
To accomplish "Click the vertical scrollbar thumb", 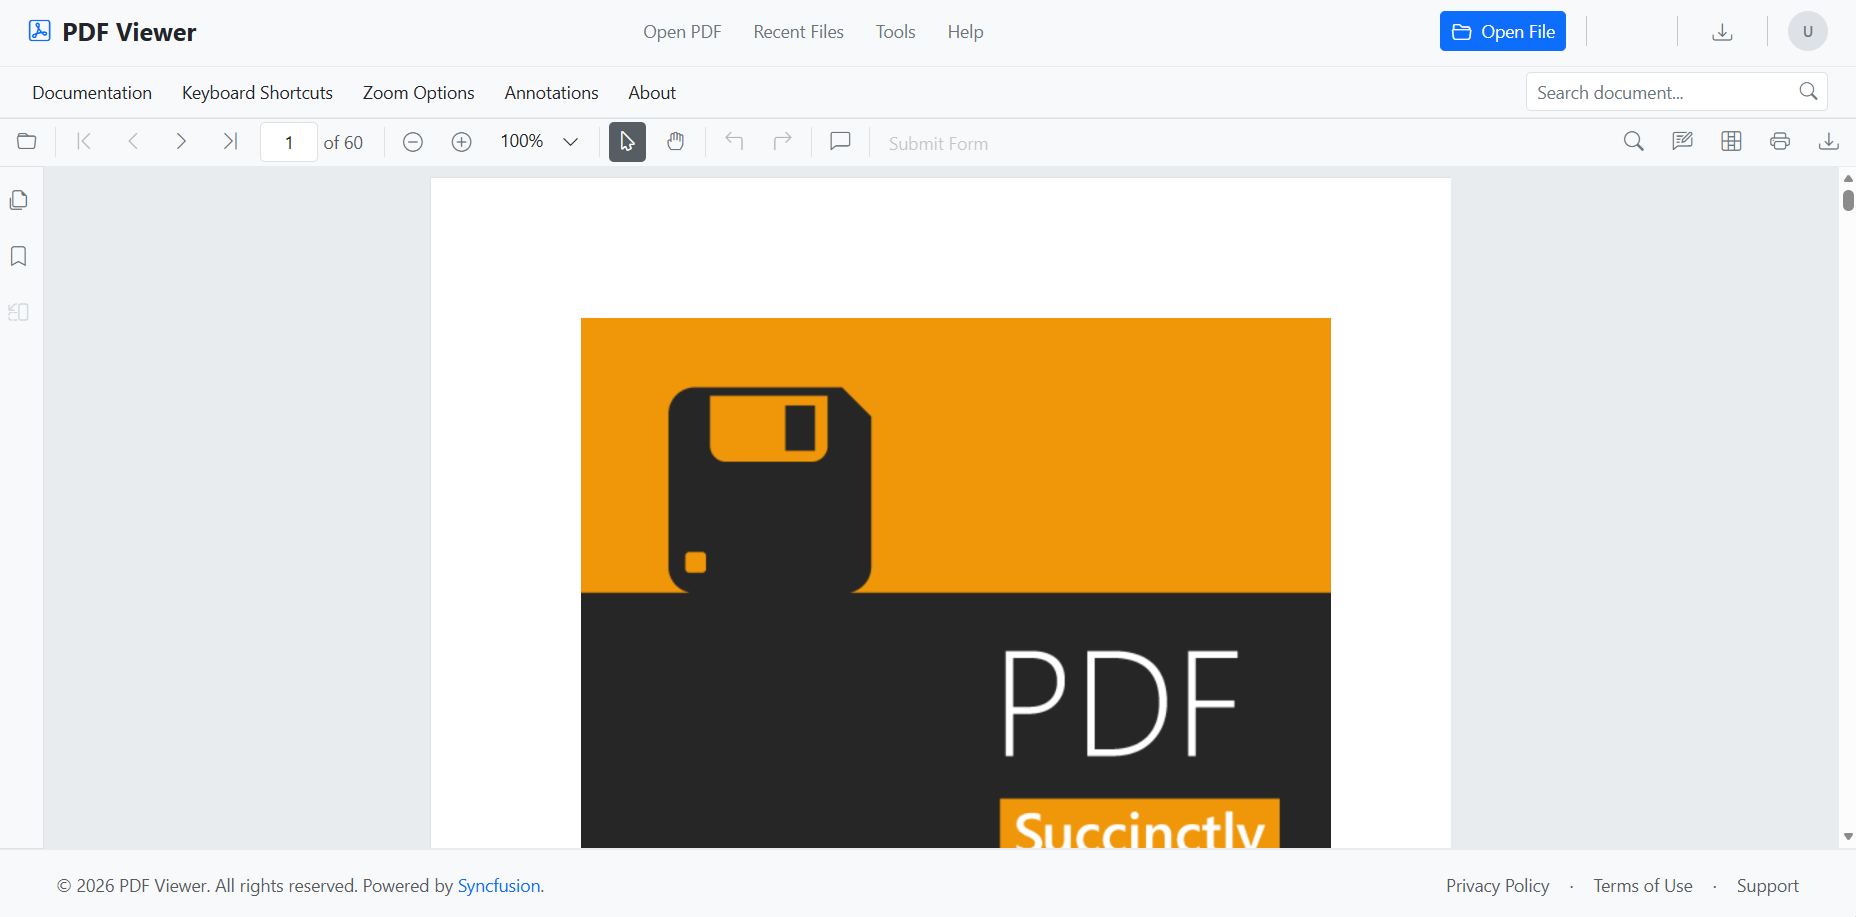I will click(x=1848, y=200).
